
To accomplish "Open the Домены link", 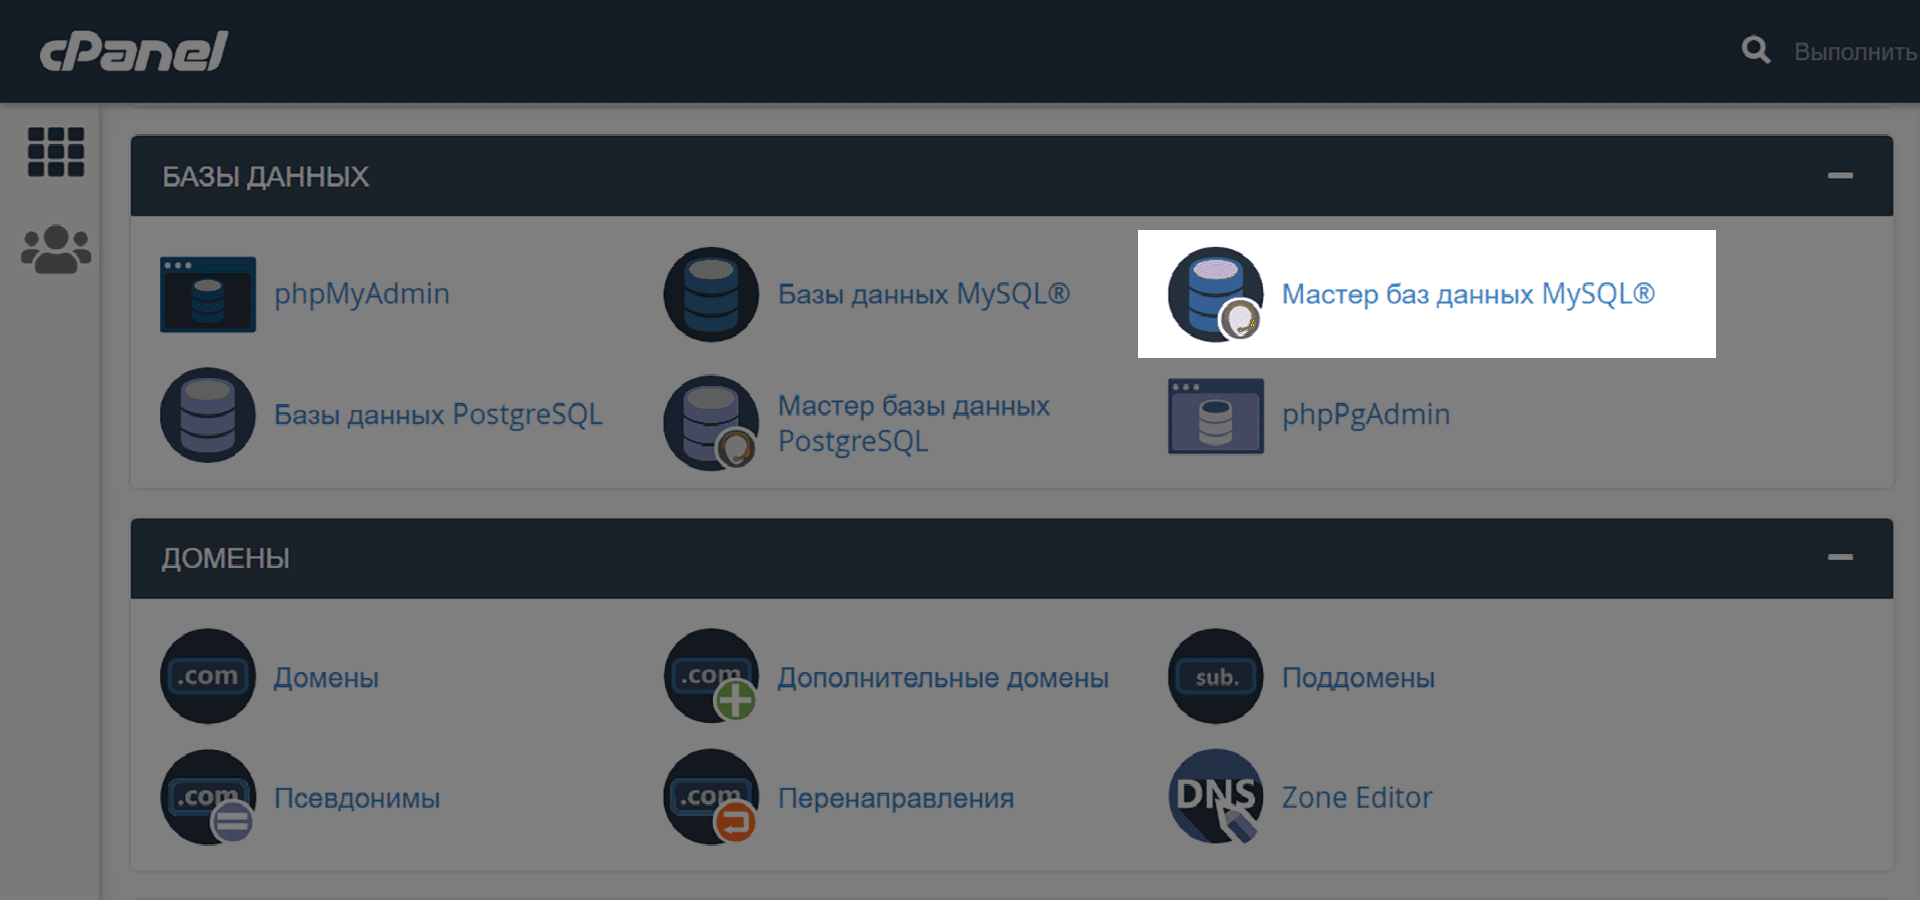I will coord(326,678).
